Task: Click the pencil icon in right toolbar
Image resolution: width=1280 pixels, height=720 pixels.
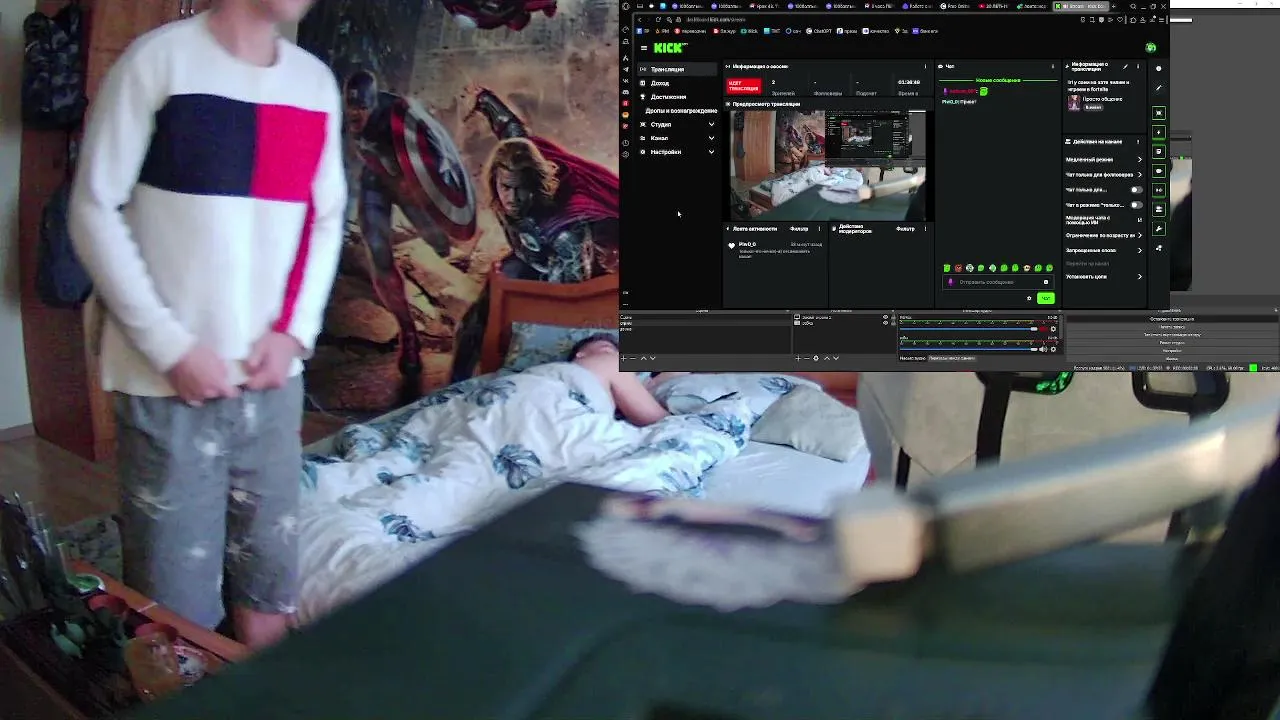Action: tap(1158, 87)
